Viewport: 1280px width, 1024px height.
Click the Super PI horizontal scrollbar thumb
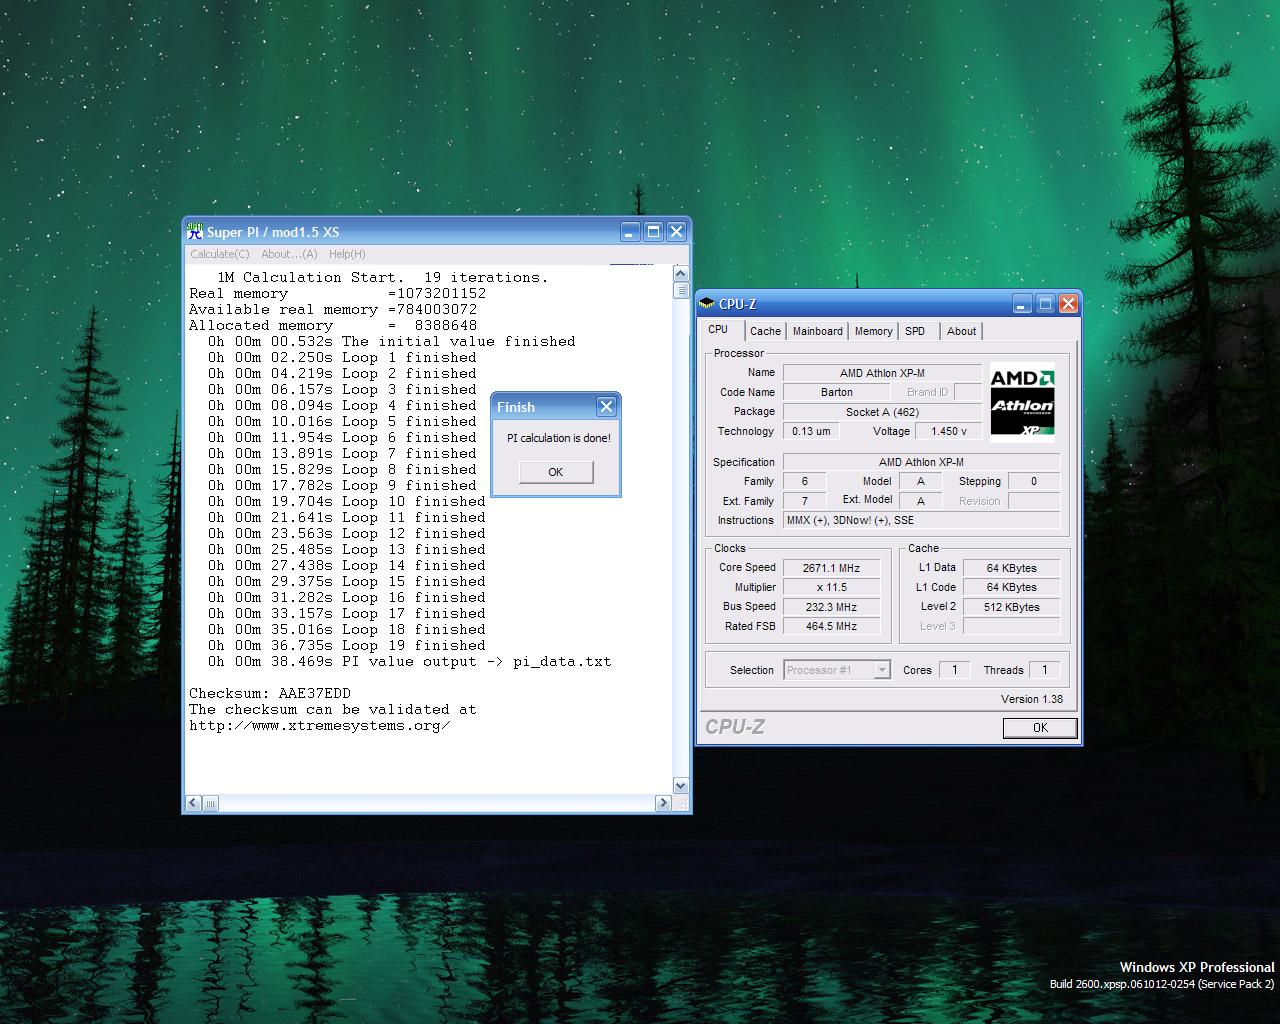(210, 803)
